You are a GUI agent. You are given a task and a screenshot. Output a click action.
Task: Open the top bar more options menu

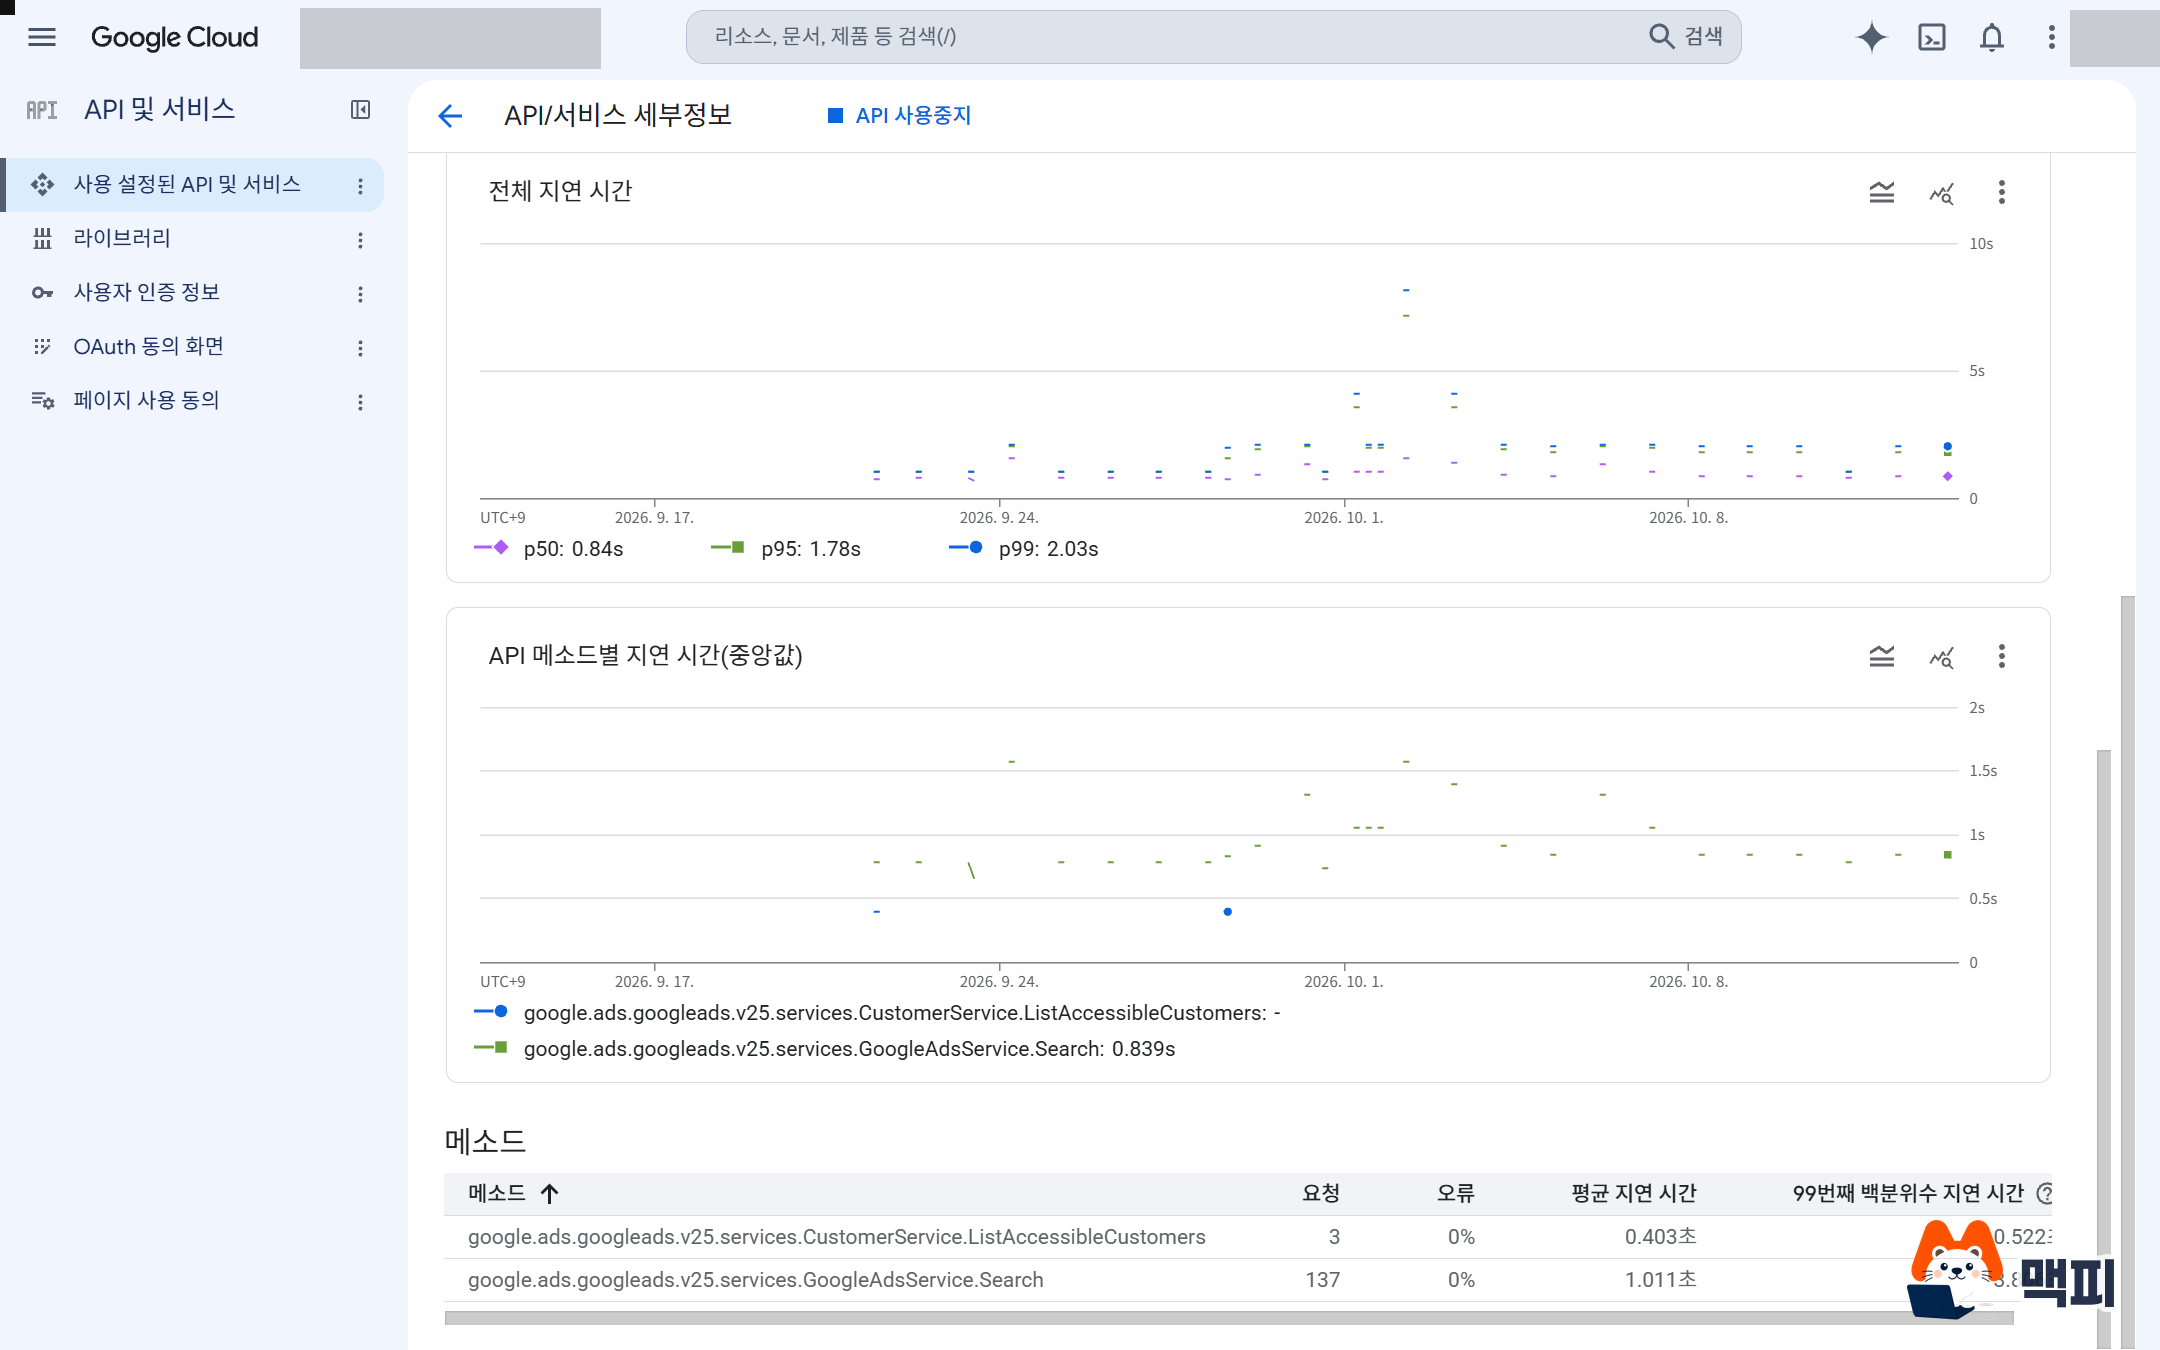click(2051, 37)
